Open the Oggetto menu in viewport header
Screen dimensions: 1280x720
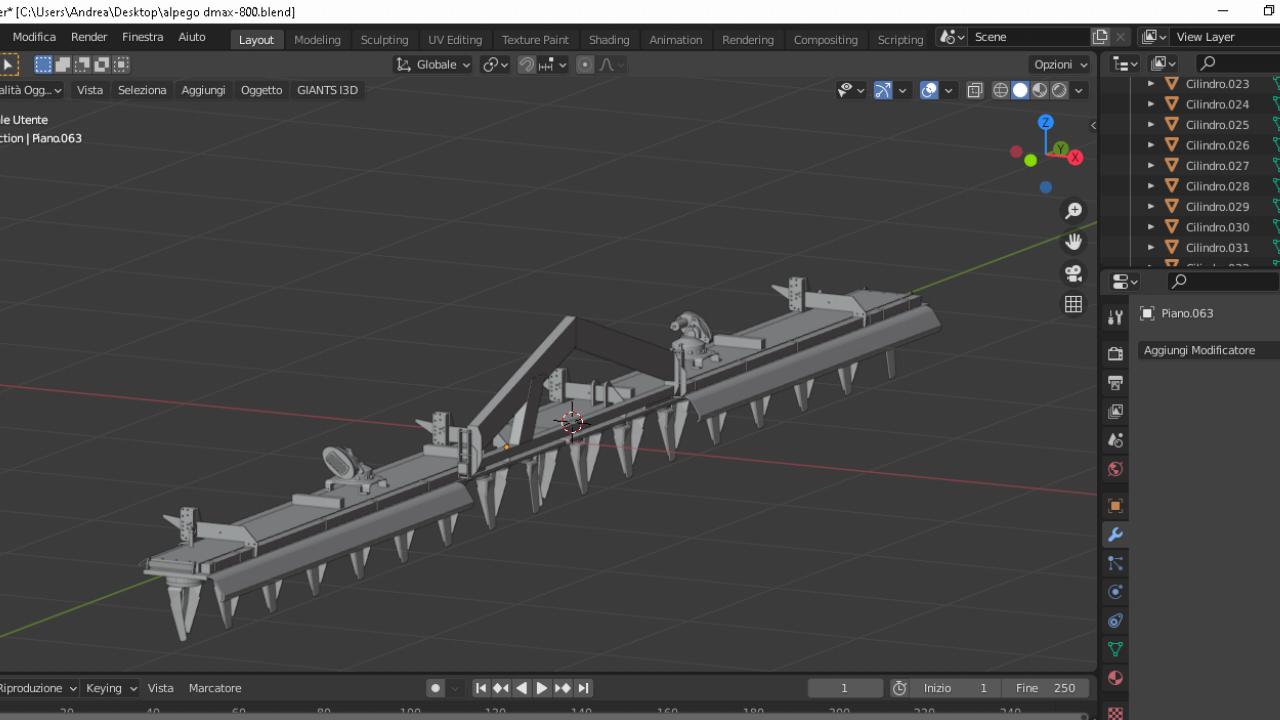pos(261,90)
